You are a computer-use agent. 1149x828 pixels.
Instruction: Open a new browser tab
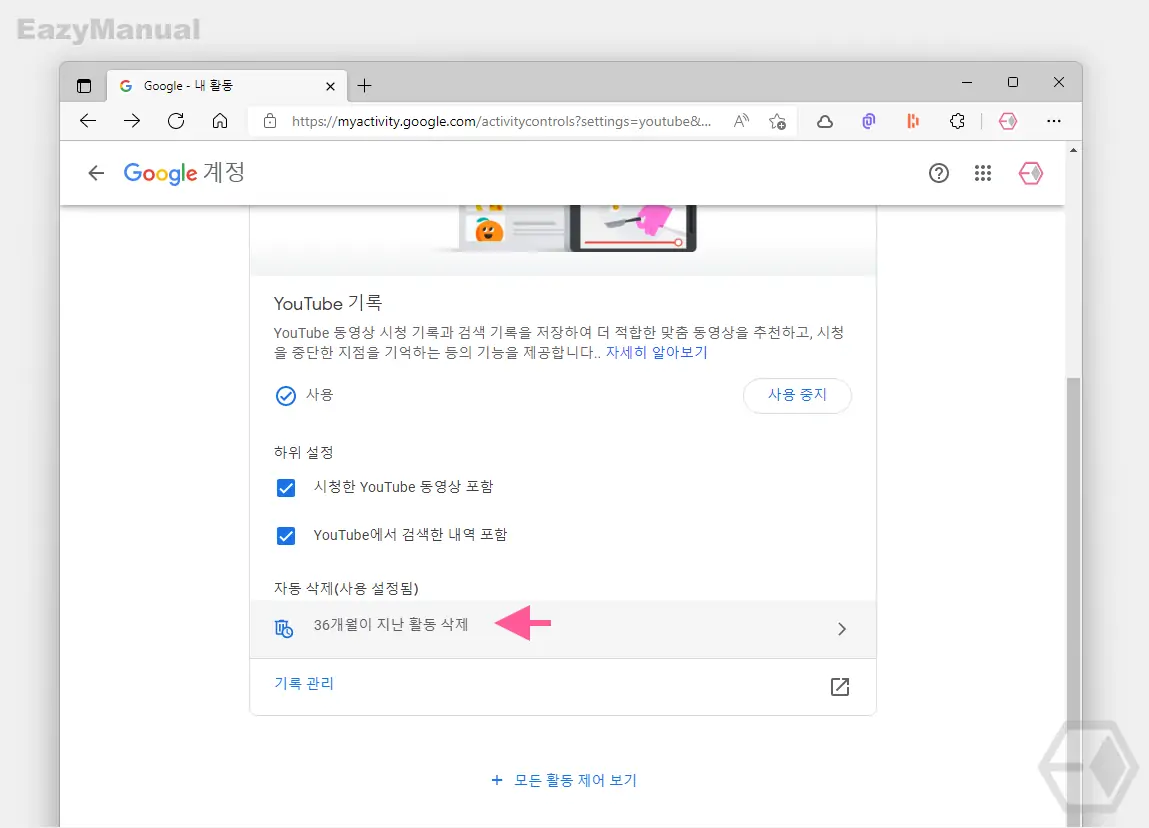tap(364, 86)
